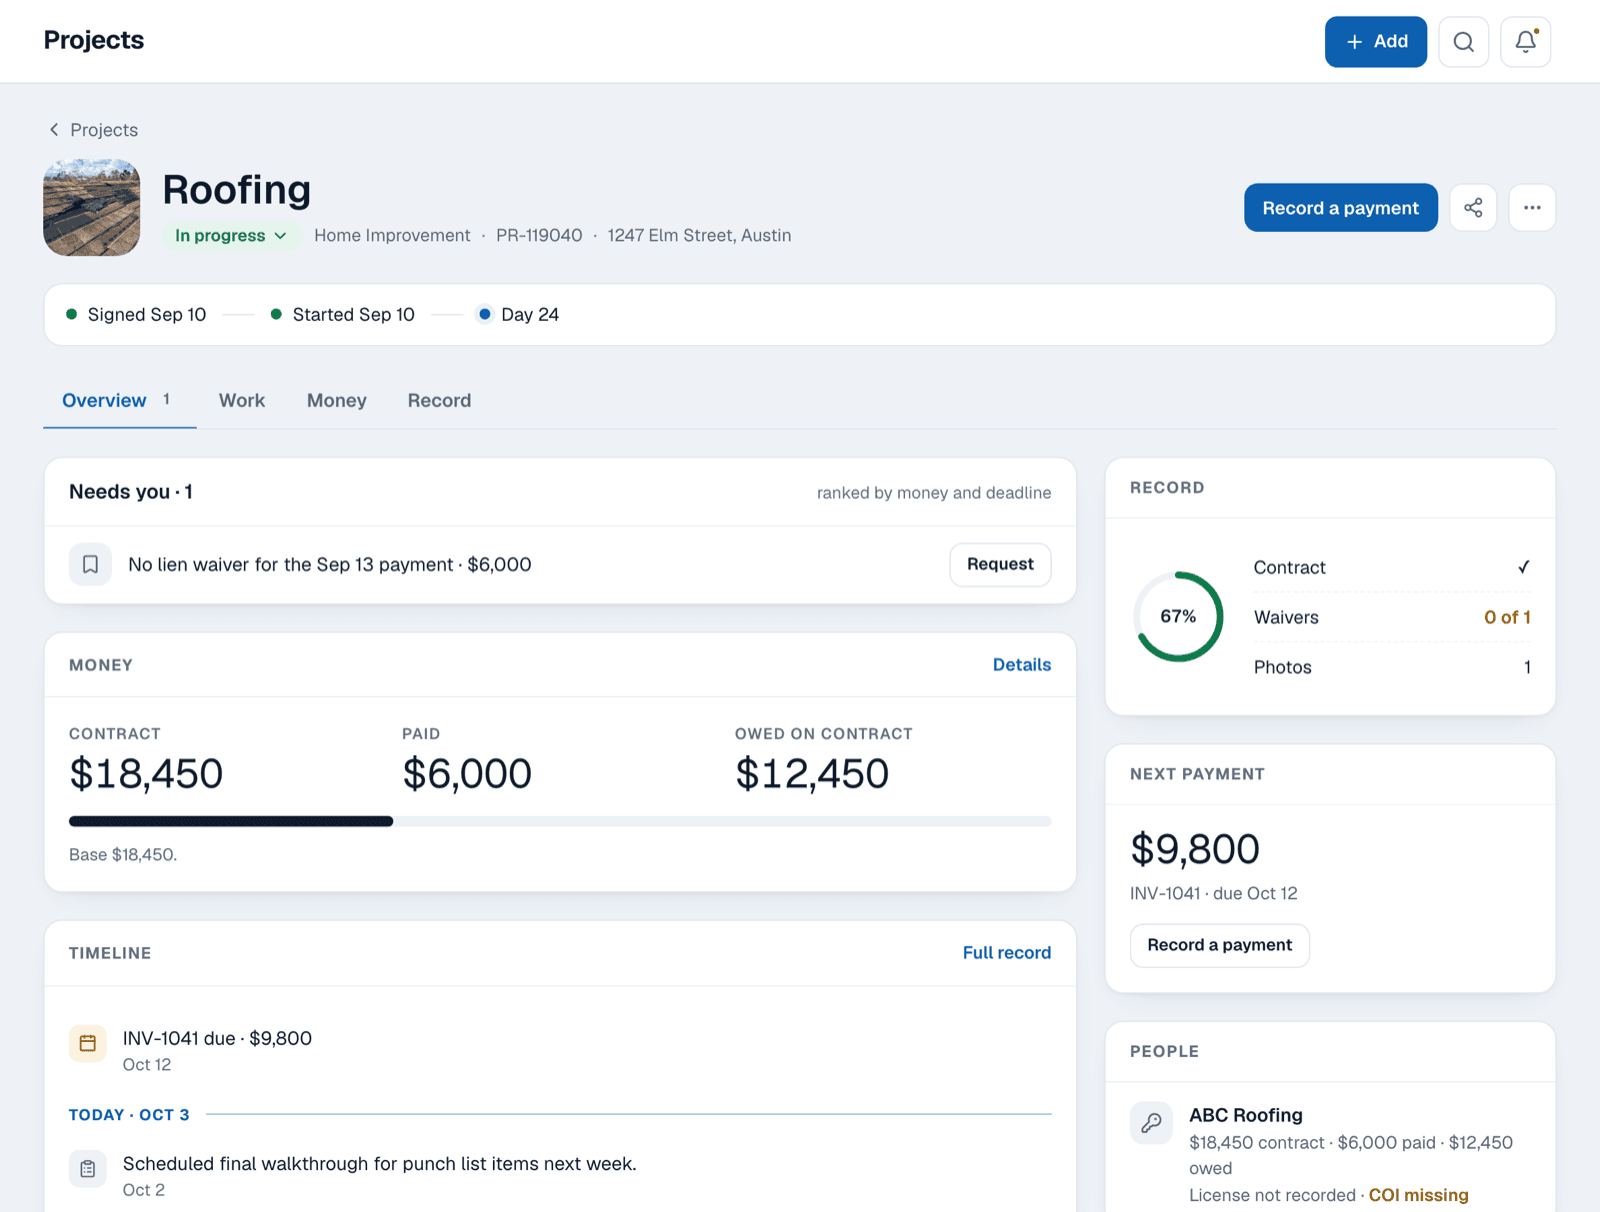Click the $9,800 next payment amount
The image size is (1600, 1212).
click(x=1195, y=849)
